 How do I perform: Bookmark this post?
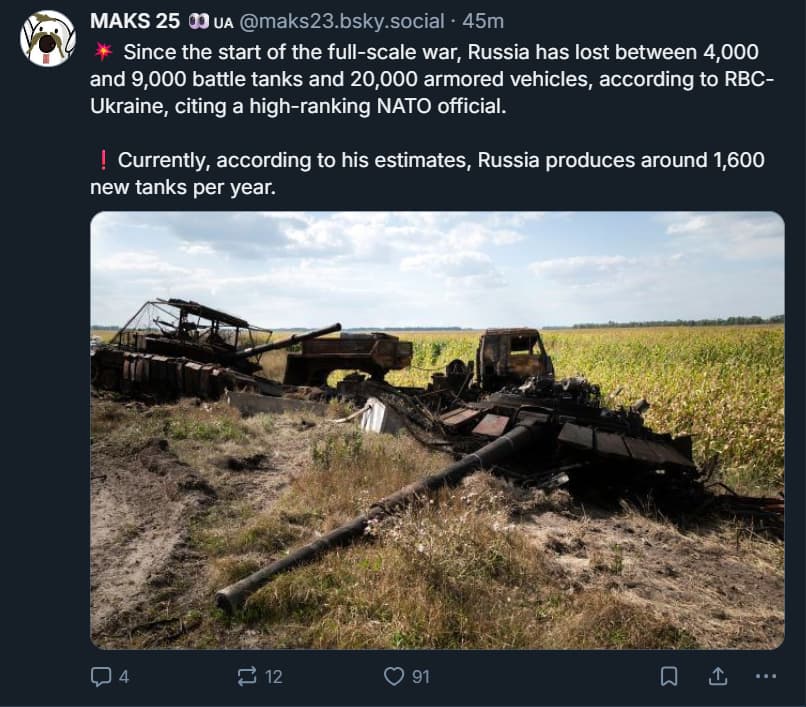[x=669, y=677]
